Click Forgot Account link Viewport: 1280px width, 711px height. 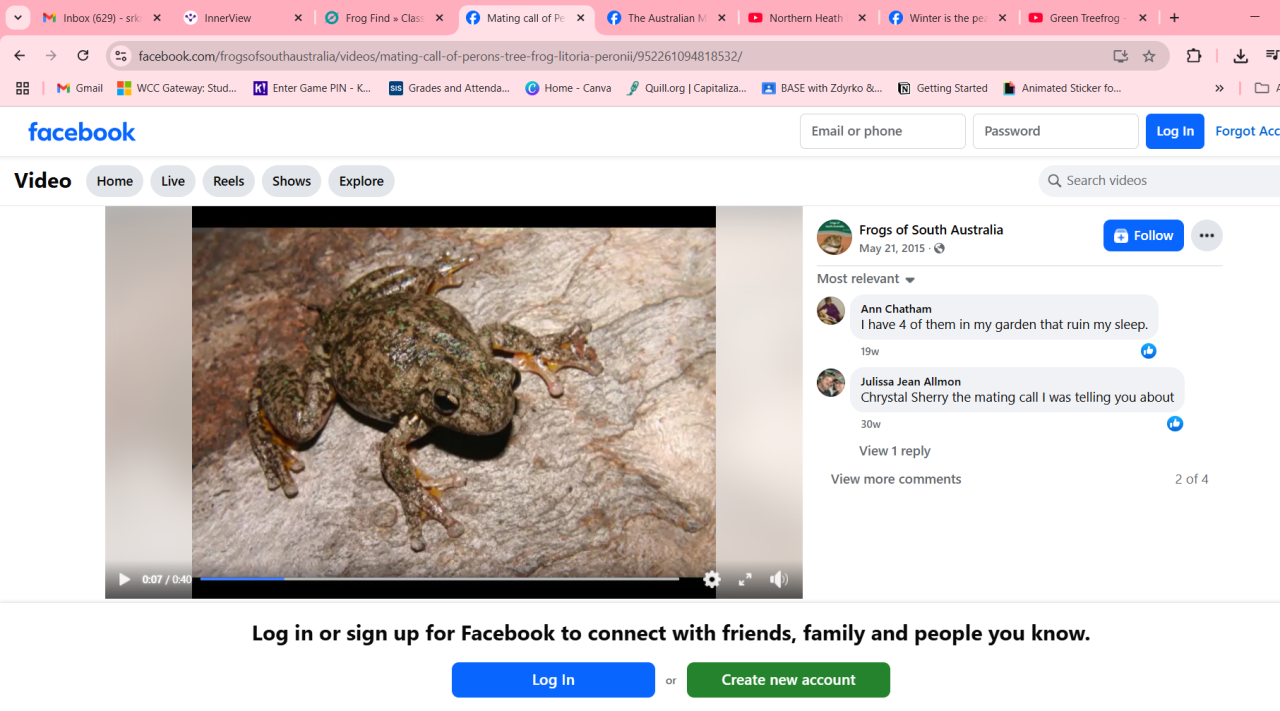(x=1247, y=131)
